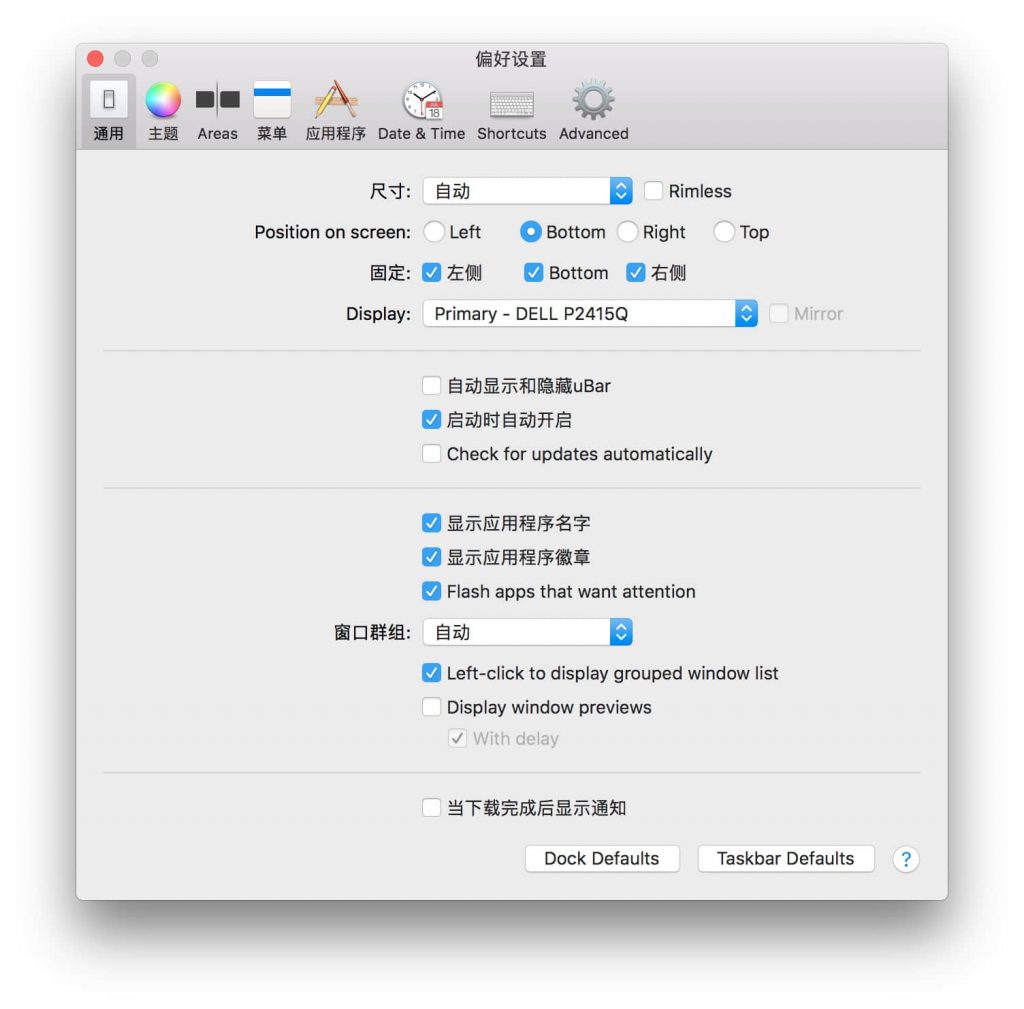This screenshot has height=1009, width=1024.
Task: Expand the 尺寸 size dropdown
Action: click(527, 191)
